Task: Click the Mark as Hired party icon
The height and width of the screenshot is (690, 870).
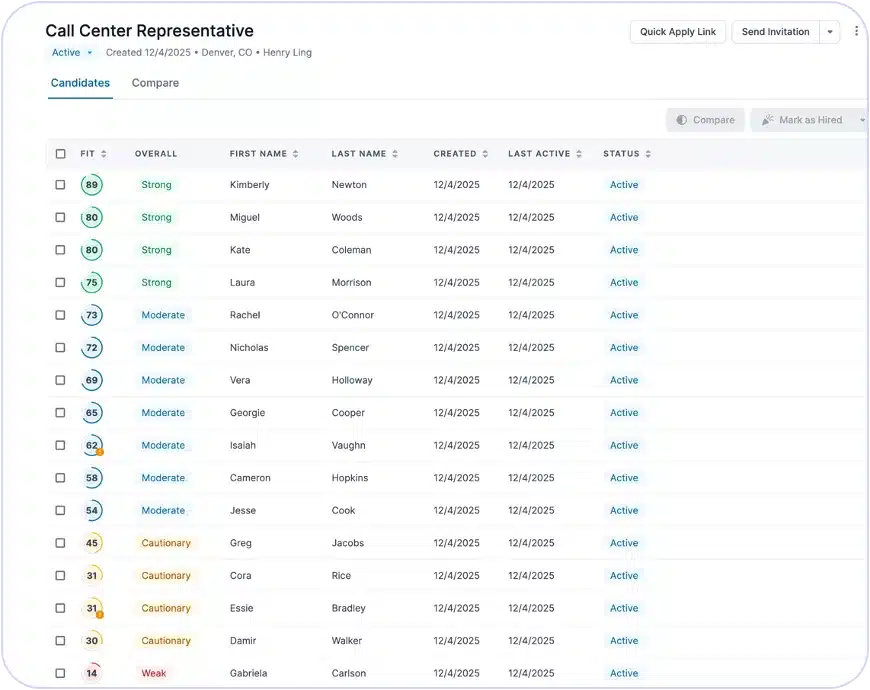Action: point(767,120)
